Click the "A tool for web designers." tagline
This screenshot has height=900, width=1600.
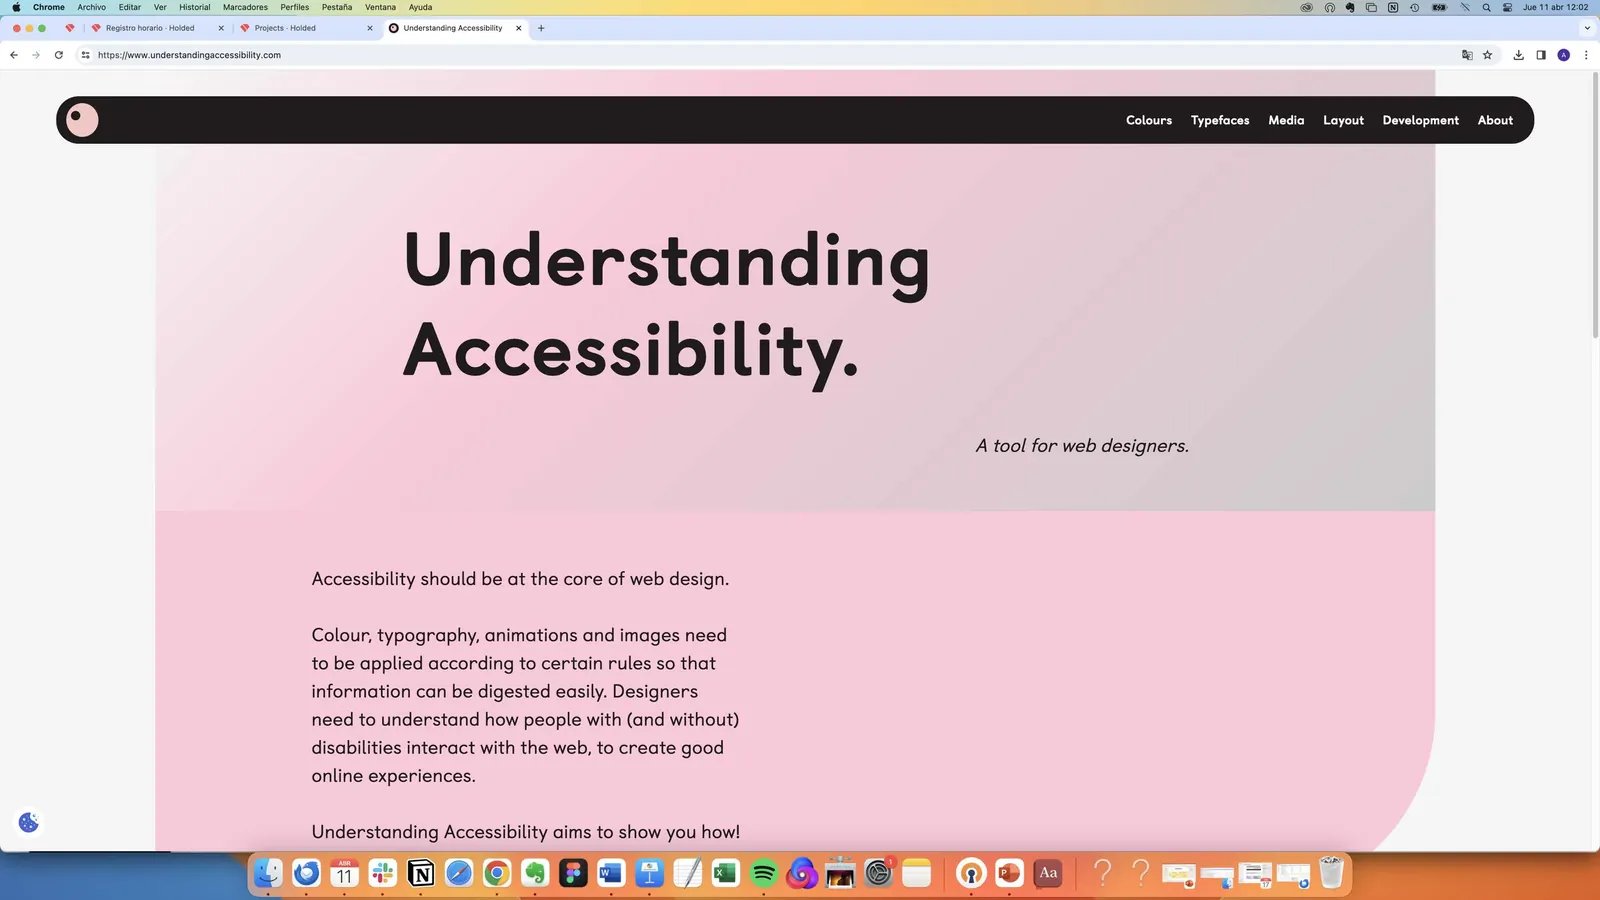1082,446
